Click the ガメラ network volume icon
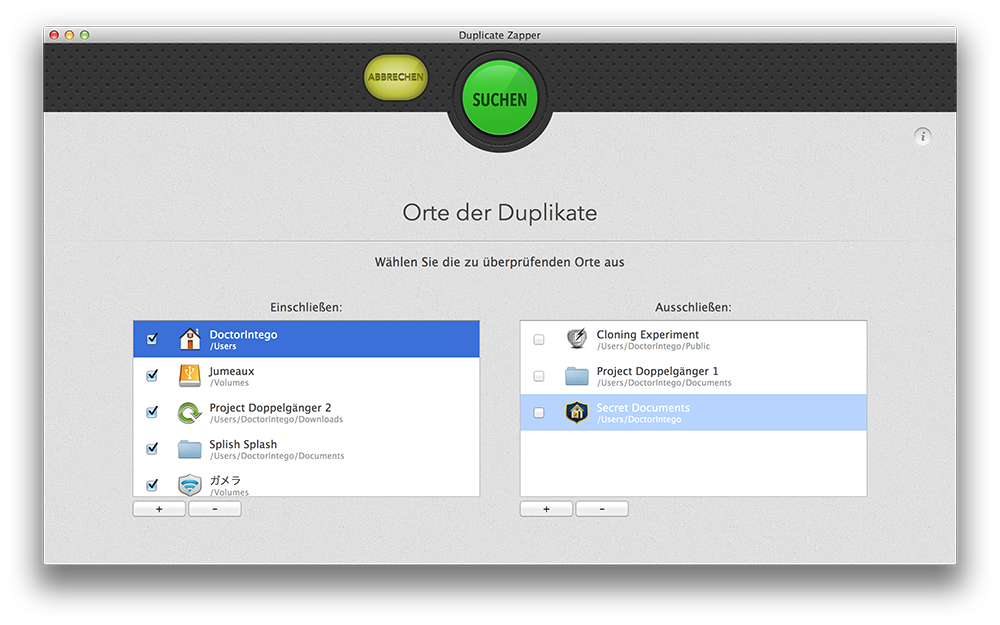 (190, 485)
